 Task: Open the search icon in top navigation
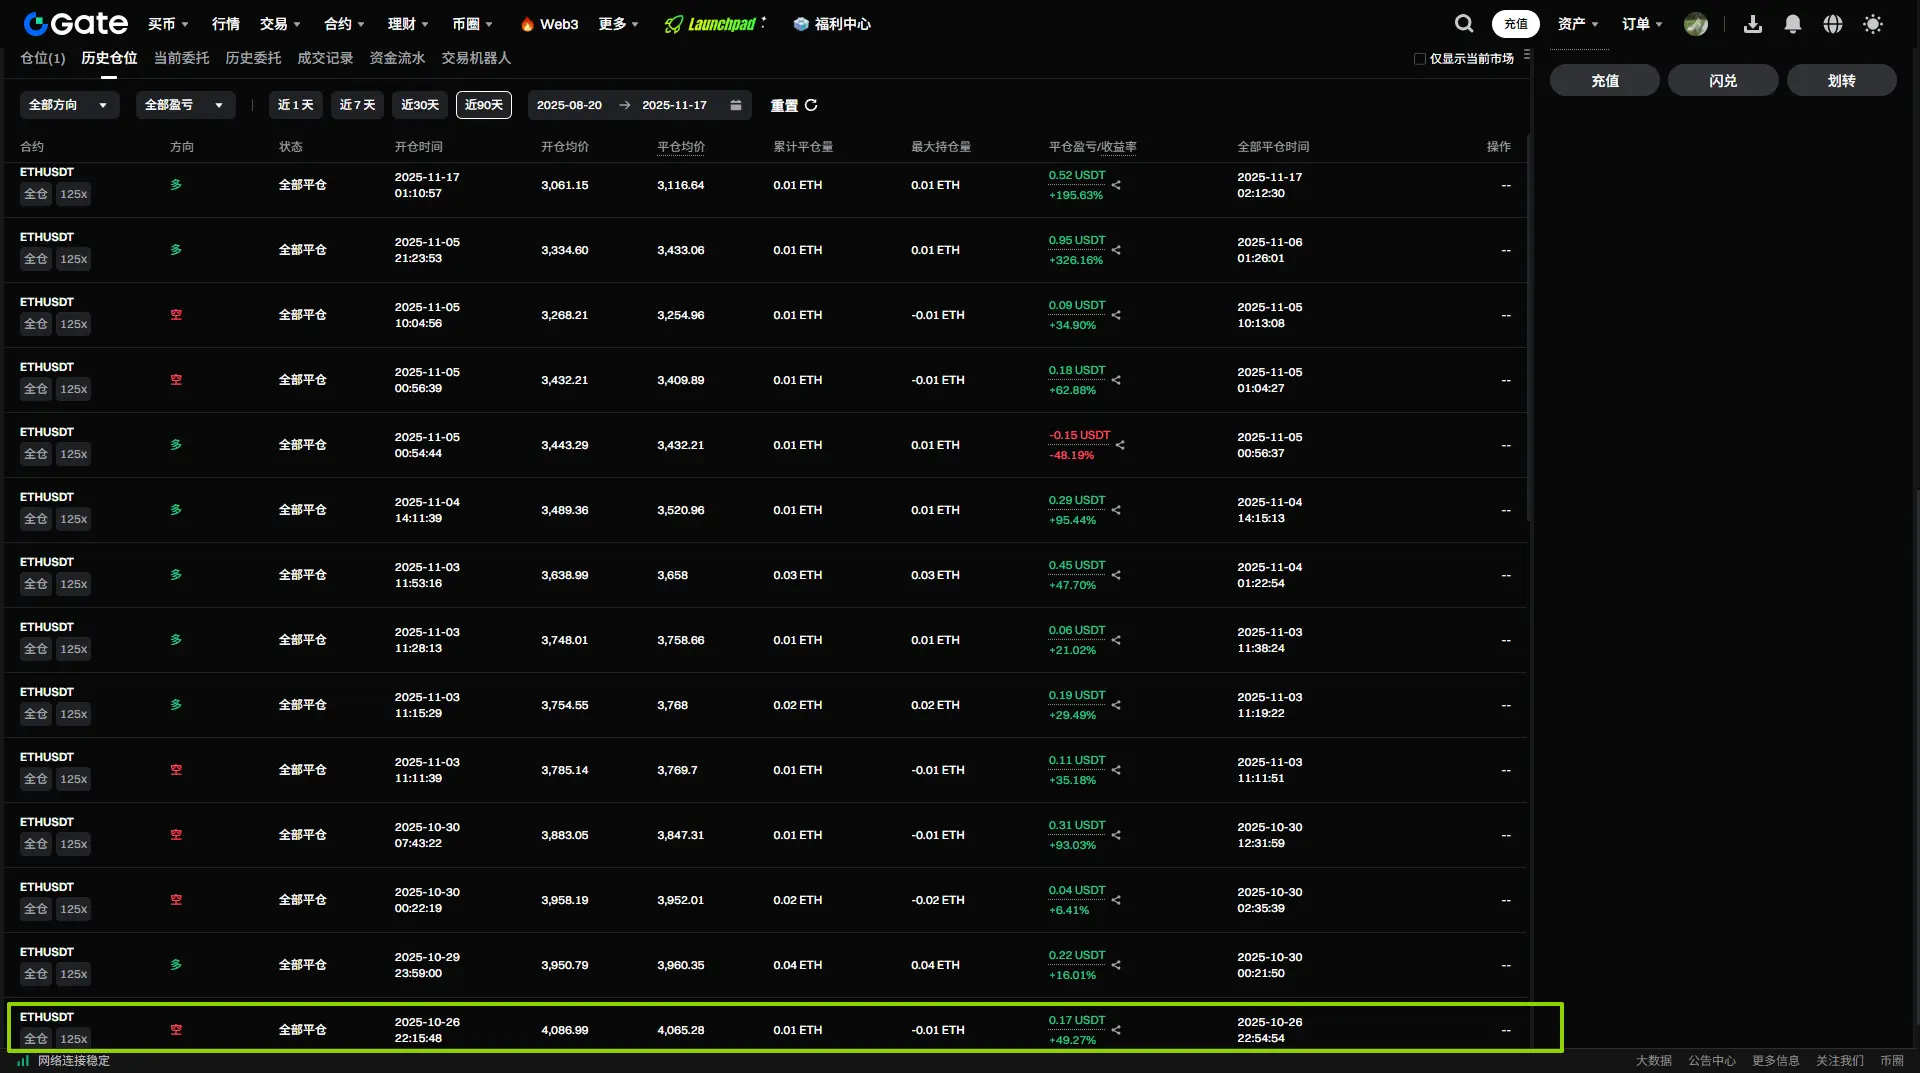[x=1464, y=23]
